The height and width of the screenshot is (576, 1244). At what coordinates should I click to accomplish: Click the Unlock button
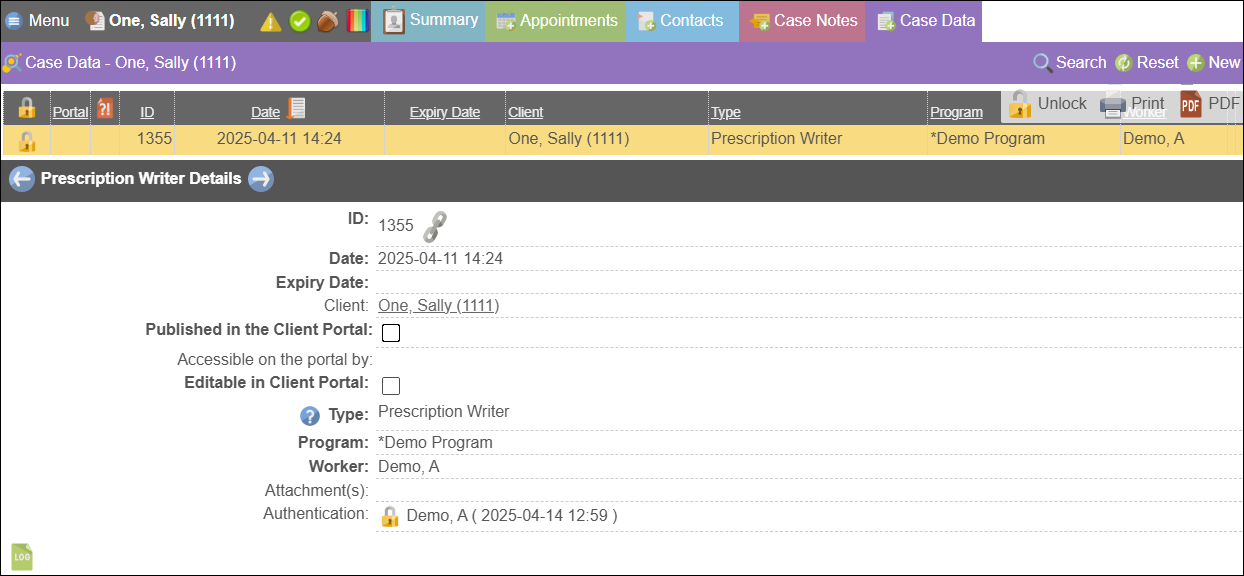point(1048,104)
